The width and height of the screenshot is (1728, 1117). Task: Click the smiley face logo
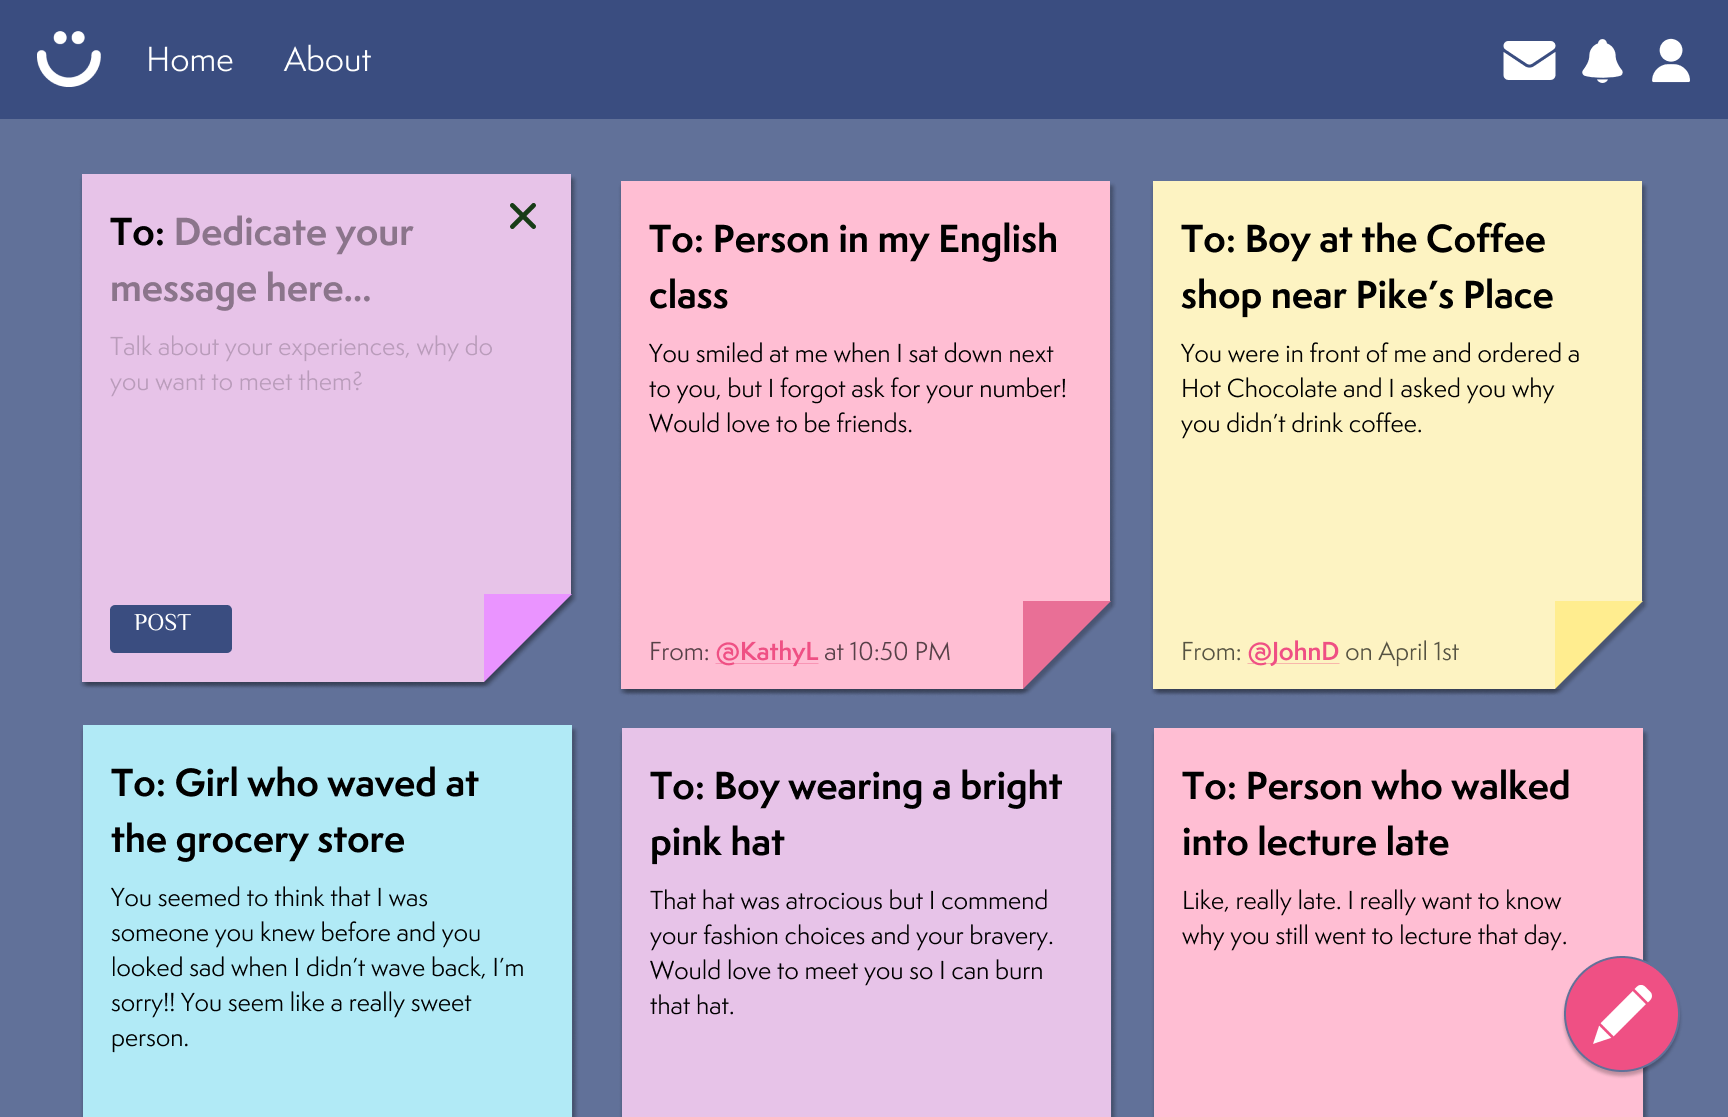point(69,59)
